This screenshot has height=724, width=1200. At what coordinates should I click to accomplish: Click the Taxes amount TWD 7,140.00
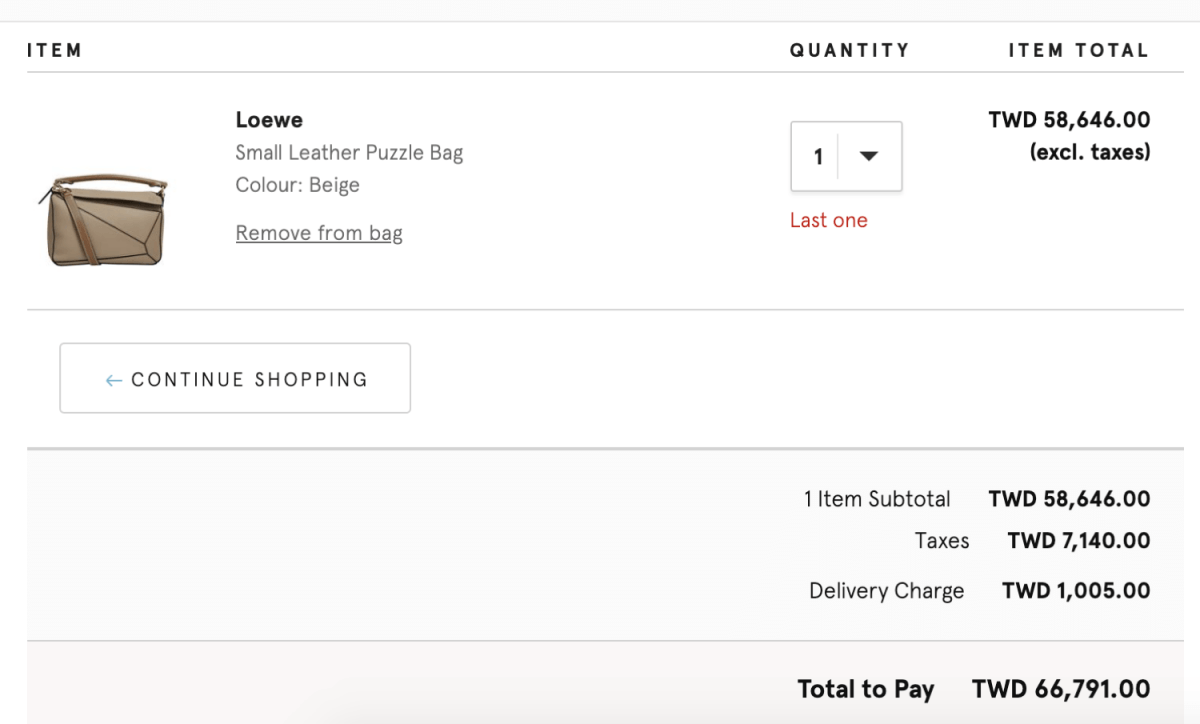pyautogui.click(x=1079, y=541)
